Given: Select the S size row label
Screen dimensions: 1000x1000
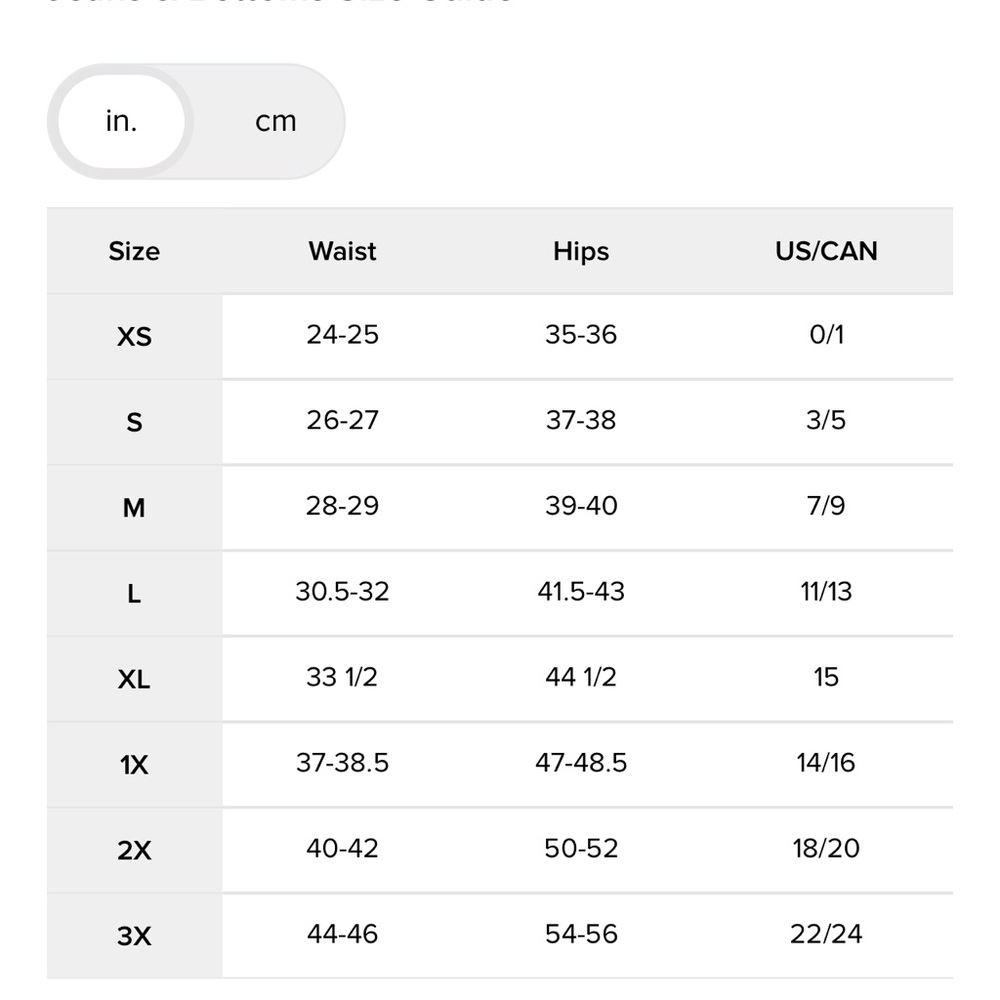Looking at the screenshot, I should point(134,422).
